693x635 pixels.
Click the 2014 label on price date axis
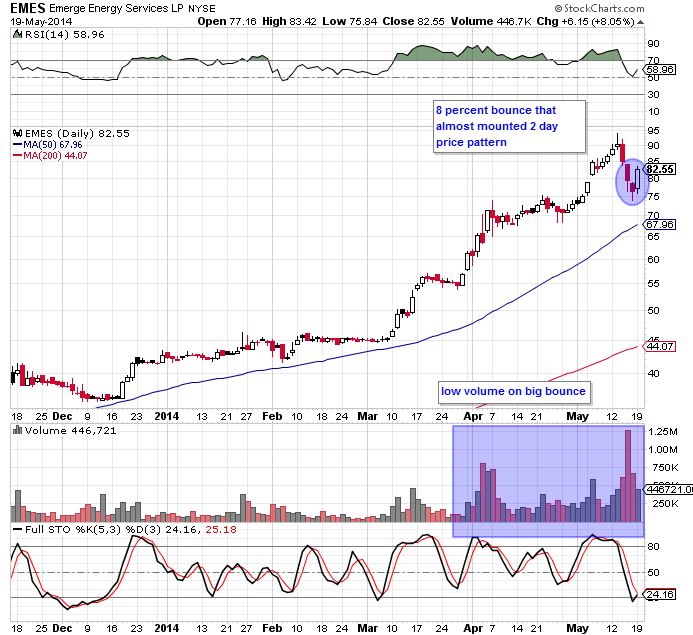(x=167, y=416)
